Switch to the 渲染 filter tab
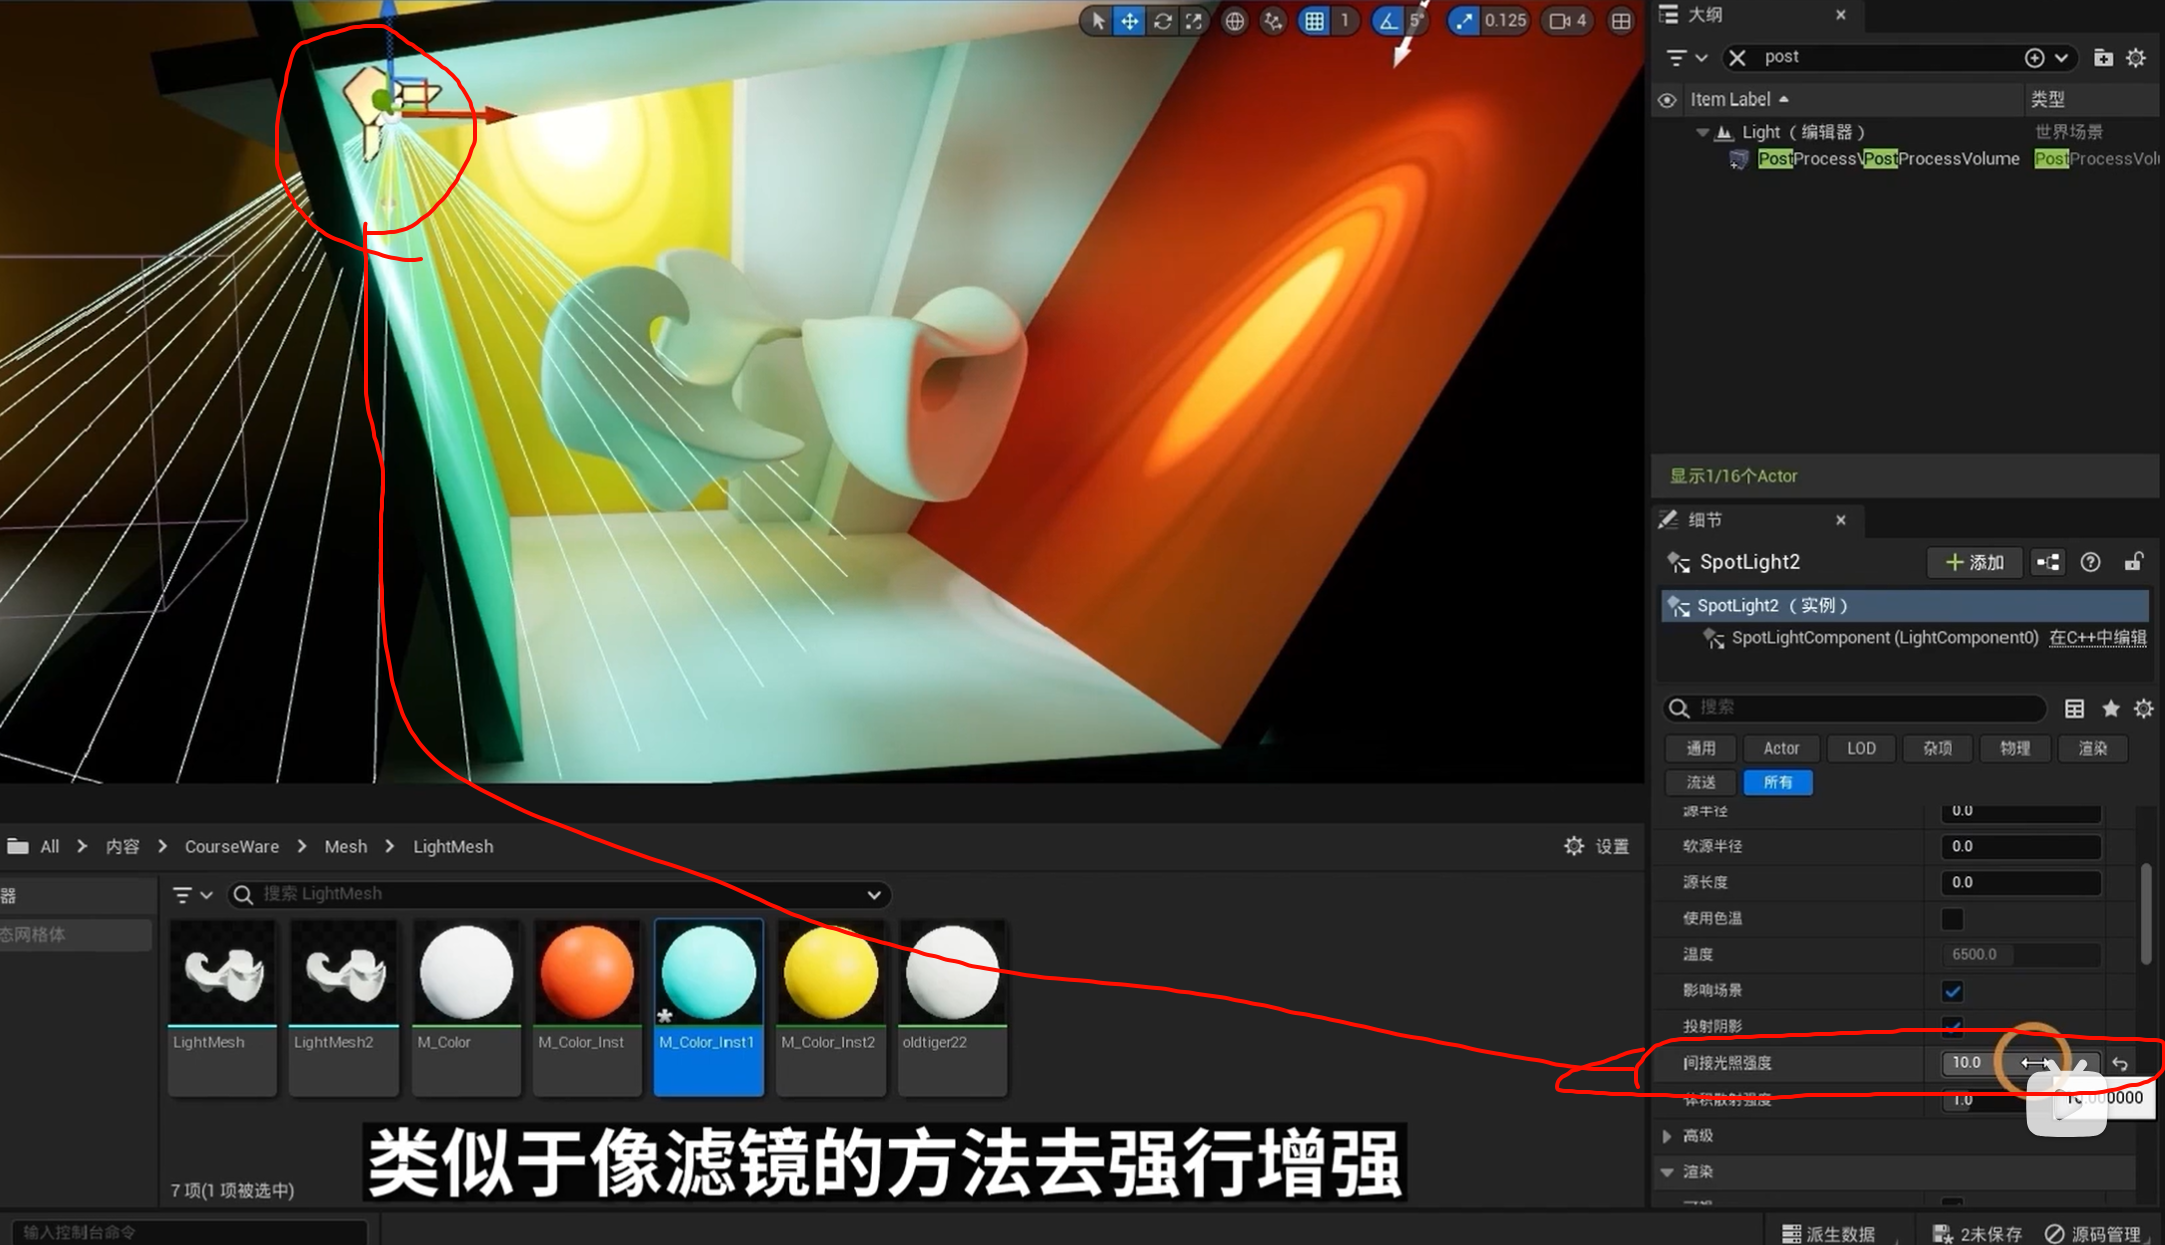 (2092, 748)
